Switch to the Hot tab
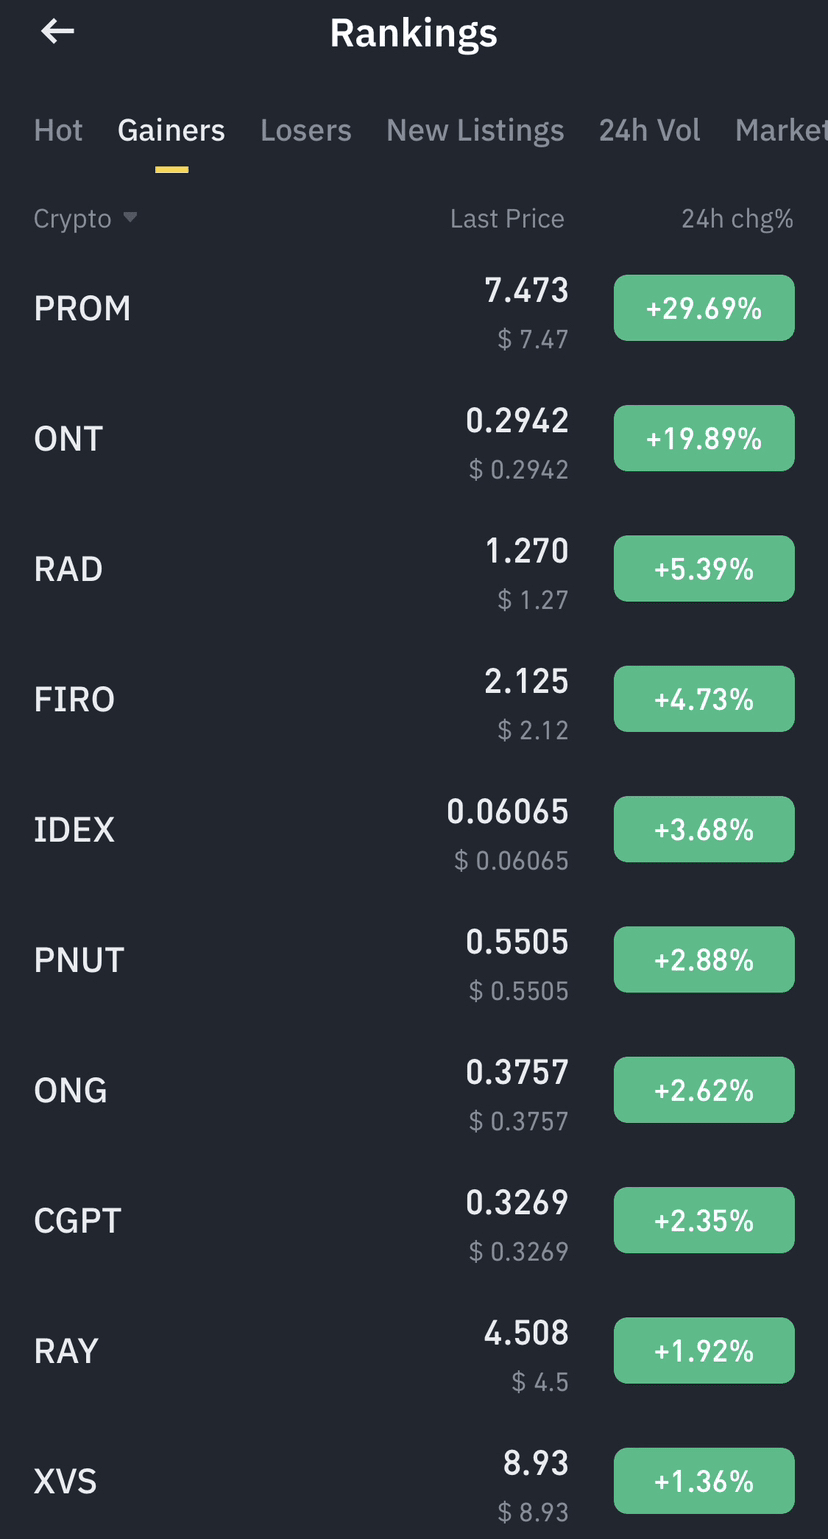 [58, 131]
